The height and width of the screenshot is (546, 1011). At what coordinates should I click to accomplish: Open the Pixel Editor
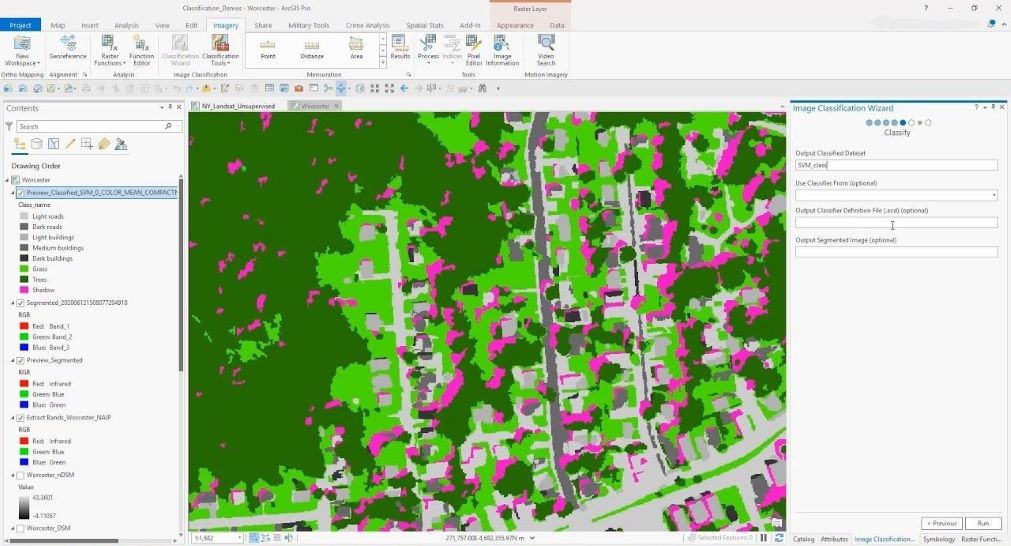474,51
